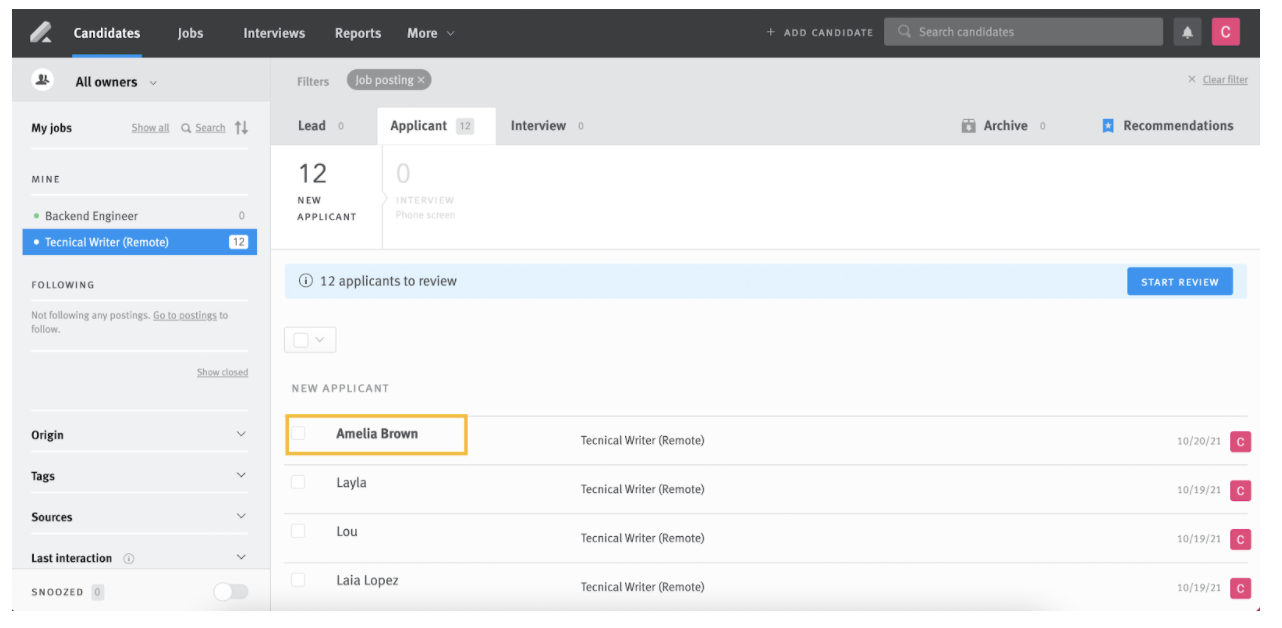Screen dimensions: 1282x628
Task: Remove the Job posting filter chip
Action: (421, 80)
